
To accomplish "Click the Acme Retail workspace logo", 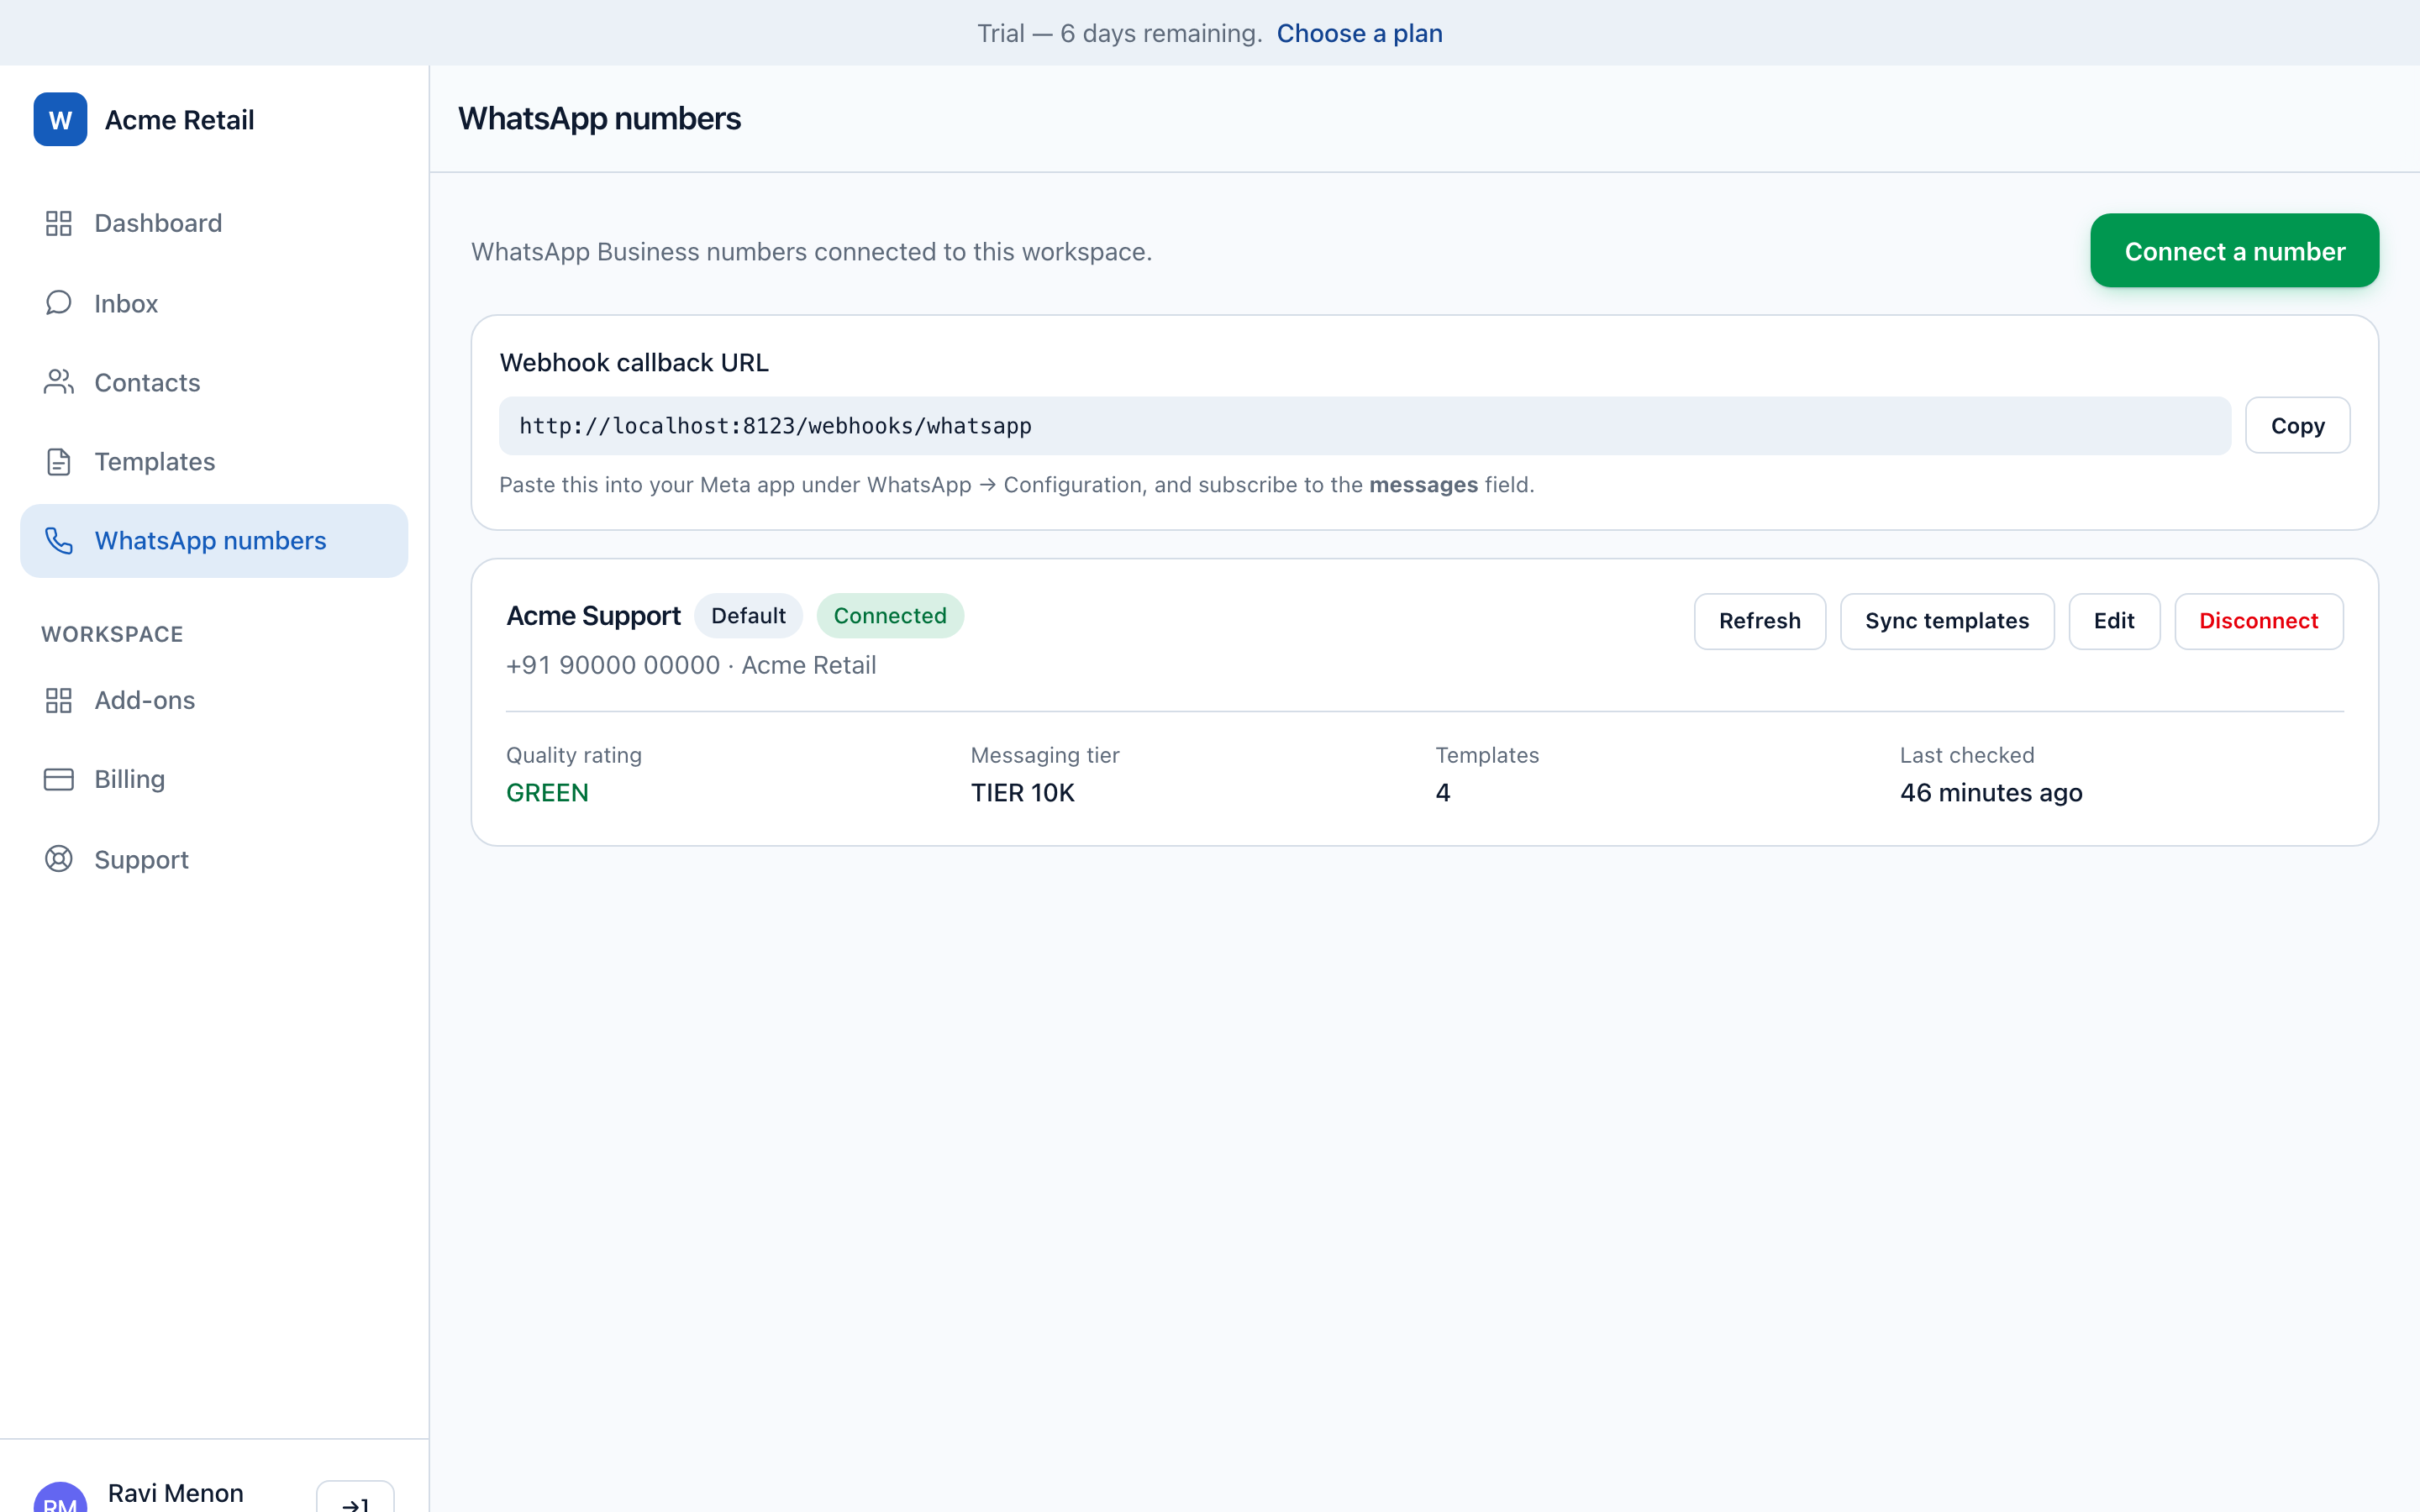I will tap(60, 120).
